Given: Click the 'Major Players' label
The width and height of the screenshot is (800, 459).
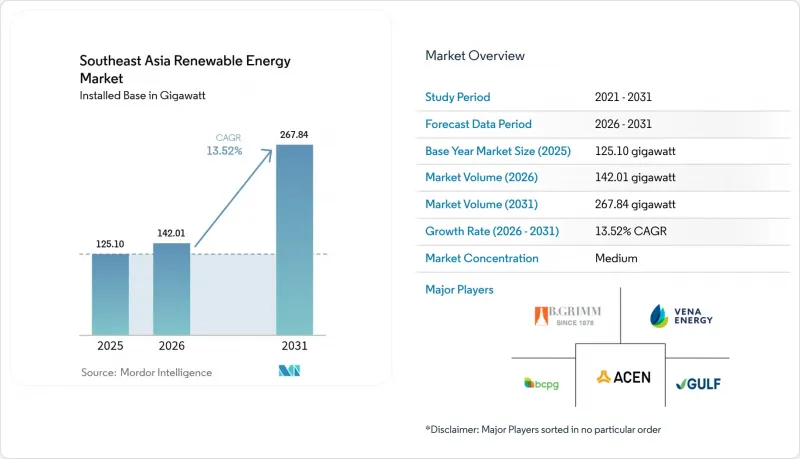Looking at the screenshot, I should pyautogui.click(x=459, y=290).
